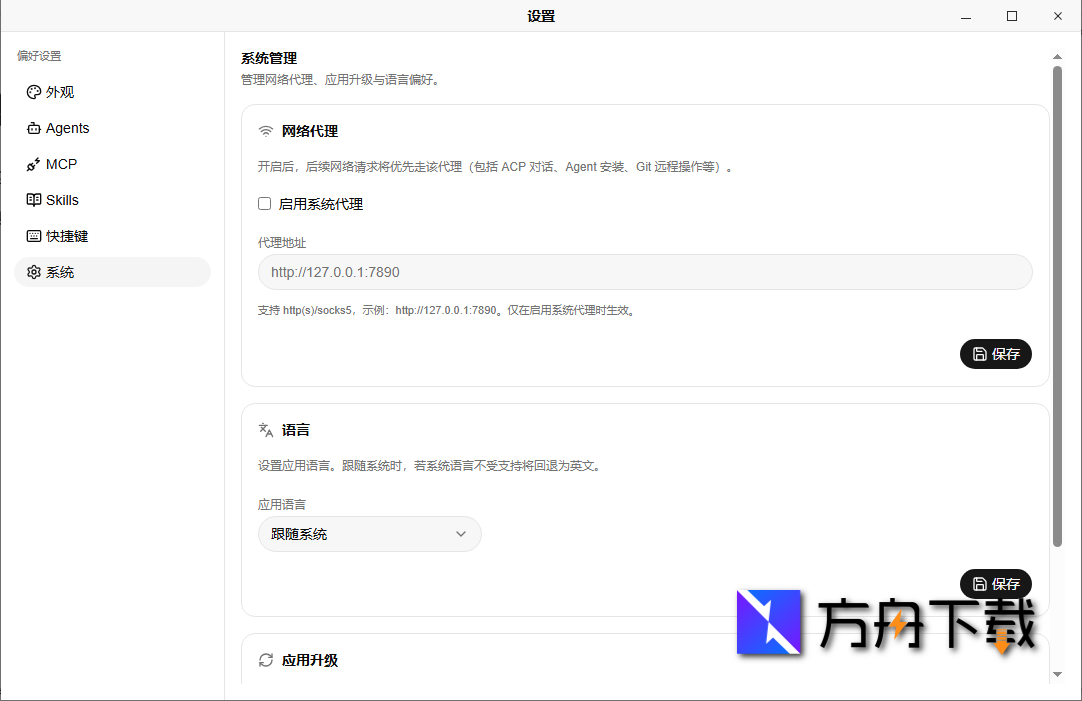Click 保存 in the 语言 section

(995, 584)
